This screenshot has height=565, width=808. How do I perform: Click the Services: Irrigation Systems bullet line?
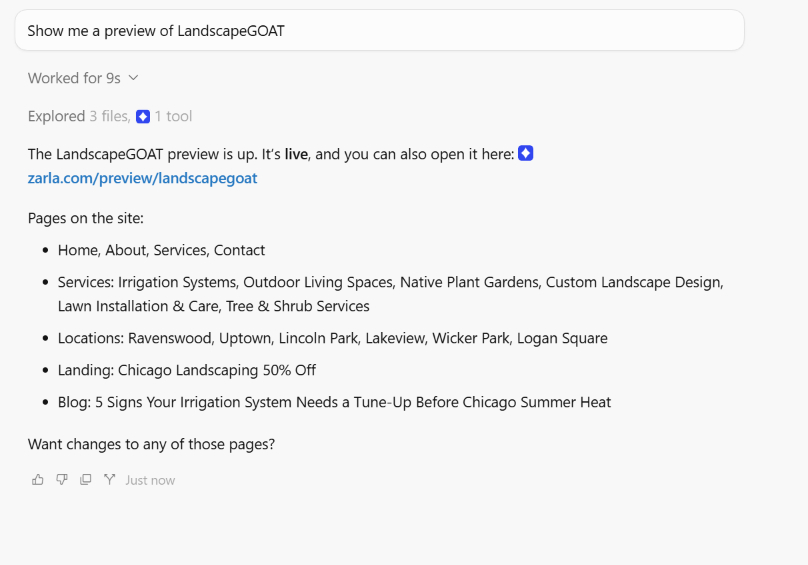tap(391, 282)
